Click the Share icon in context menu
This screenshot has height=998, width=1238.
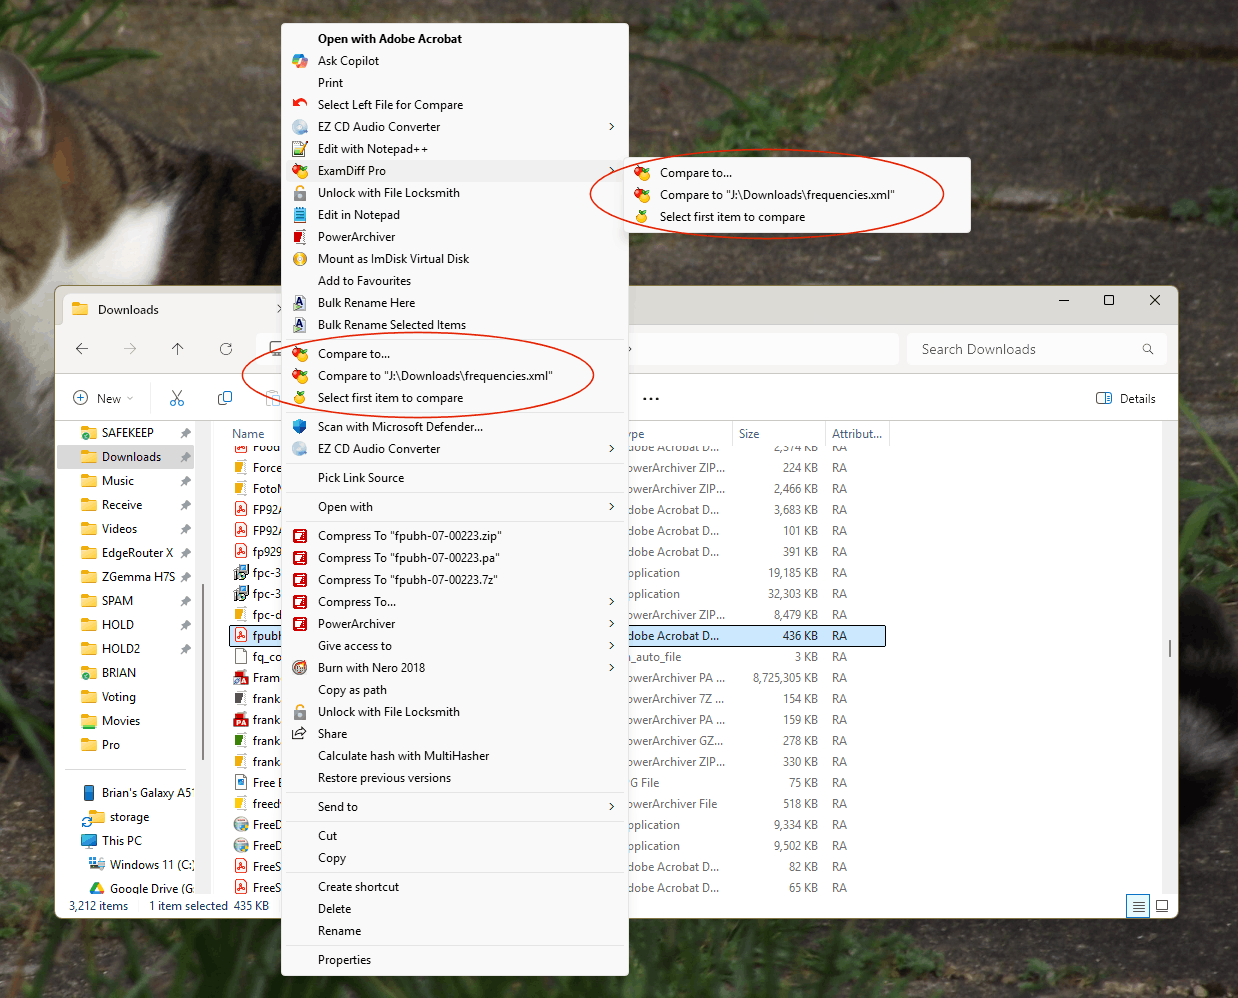[x=300, y=734]
